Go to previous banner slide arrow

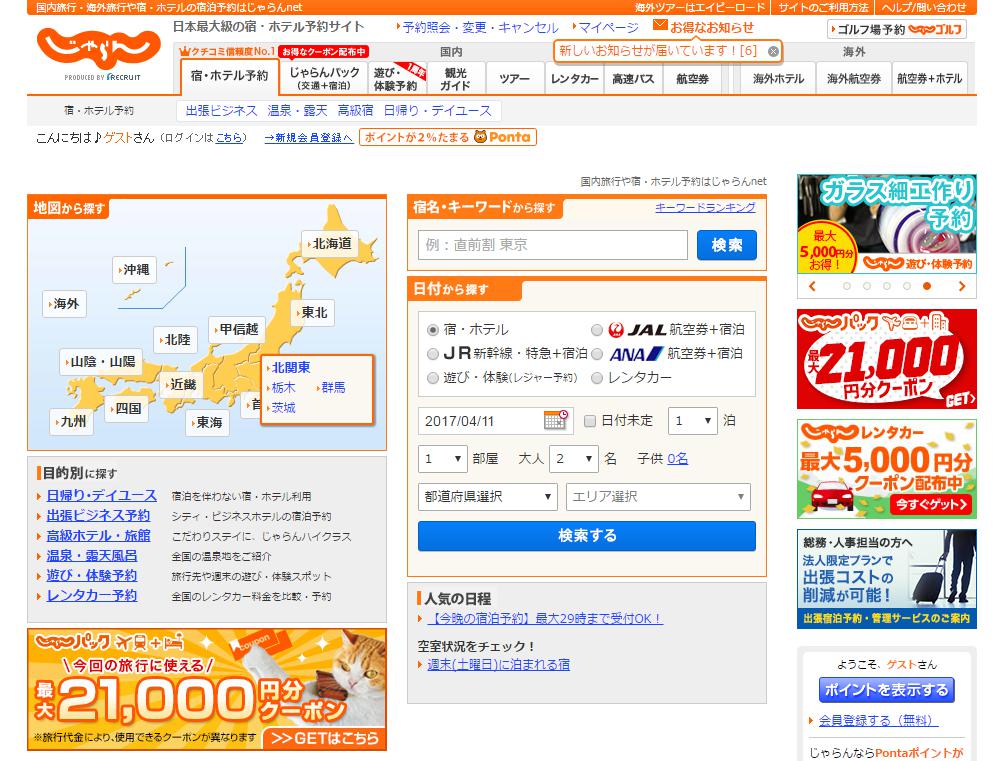tap(812, 286)
